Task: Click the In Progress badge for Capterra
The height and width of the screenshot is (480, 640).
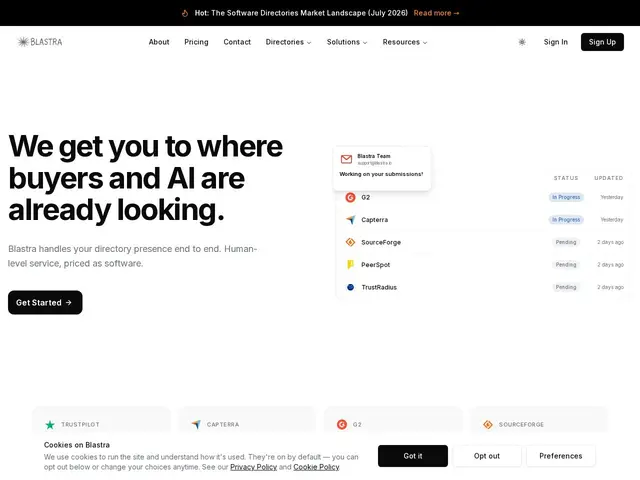Action: click(566, 220)
